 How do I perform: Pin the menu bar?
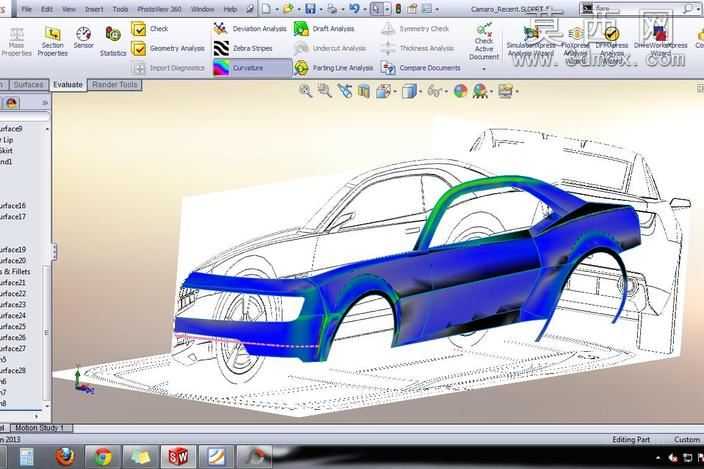click(250, 9)
